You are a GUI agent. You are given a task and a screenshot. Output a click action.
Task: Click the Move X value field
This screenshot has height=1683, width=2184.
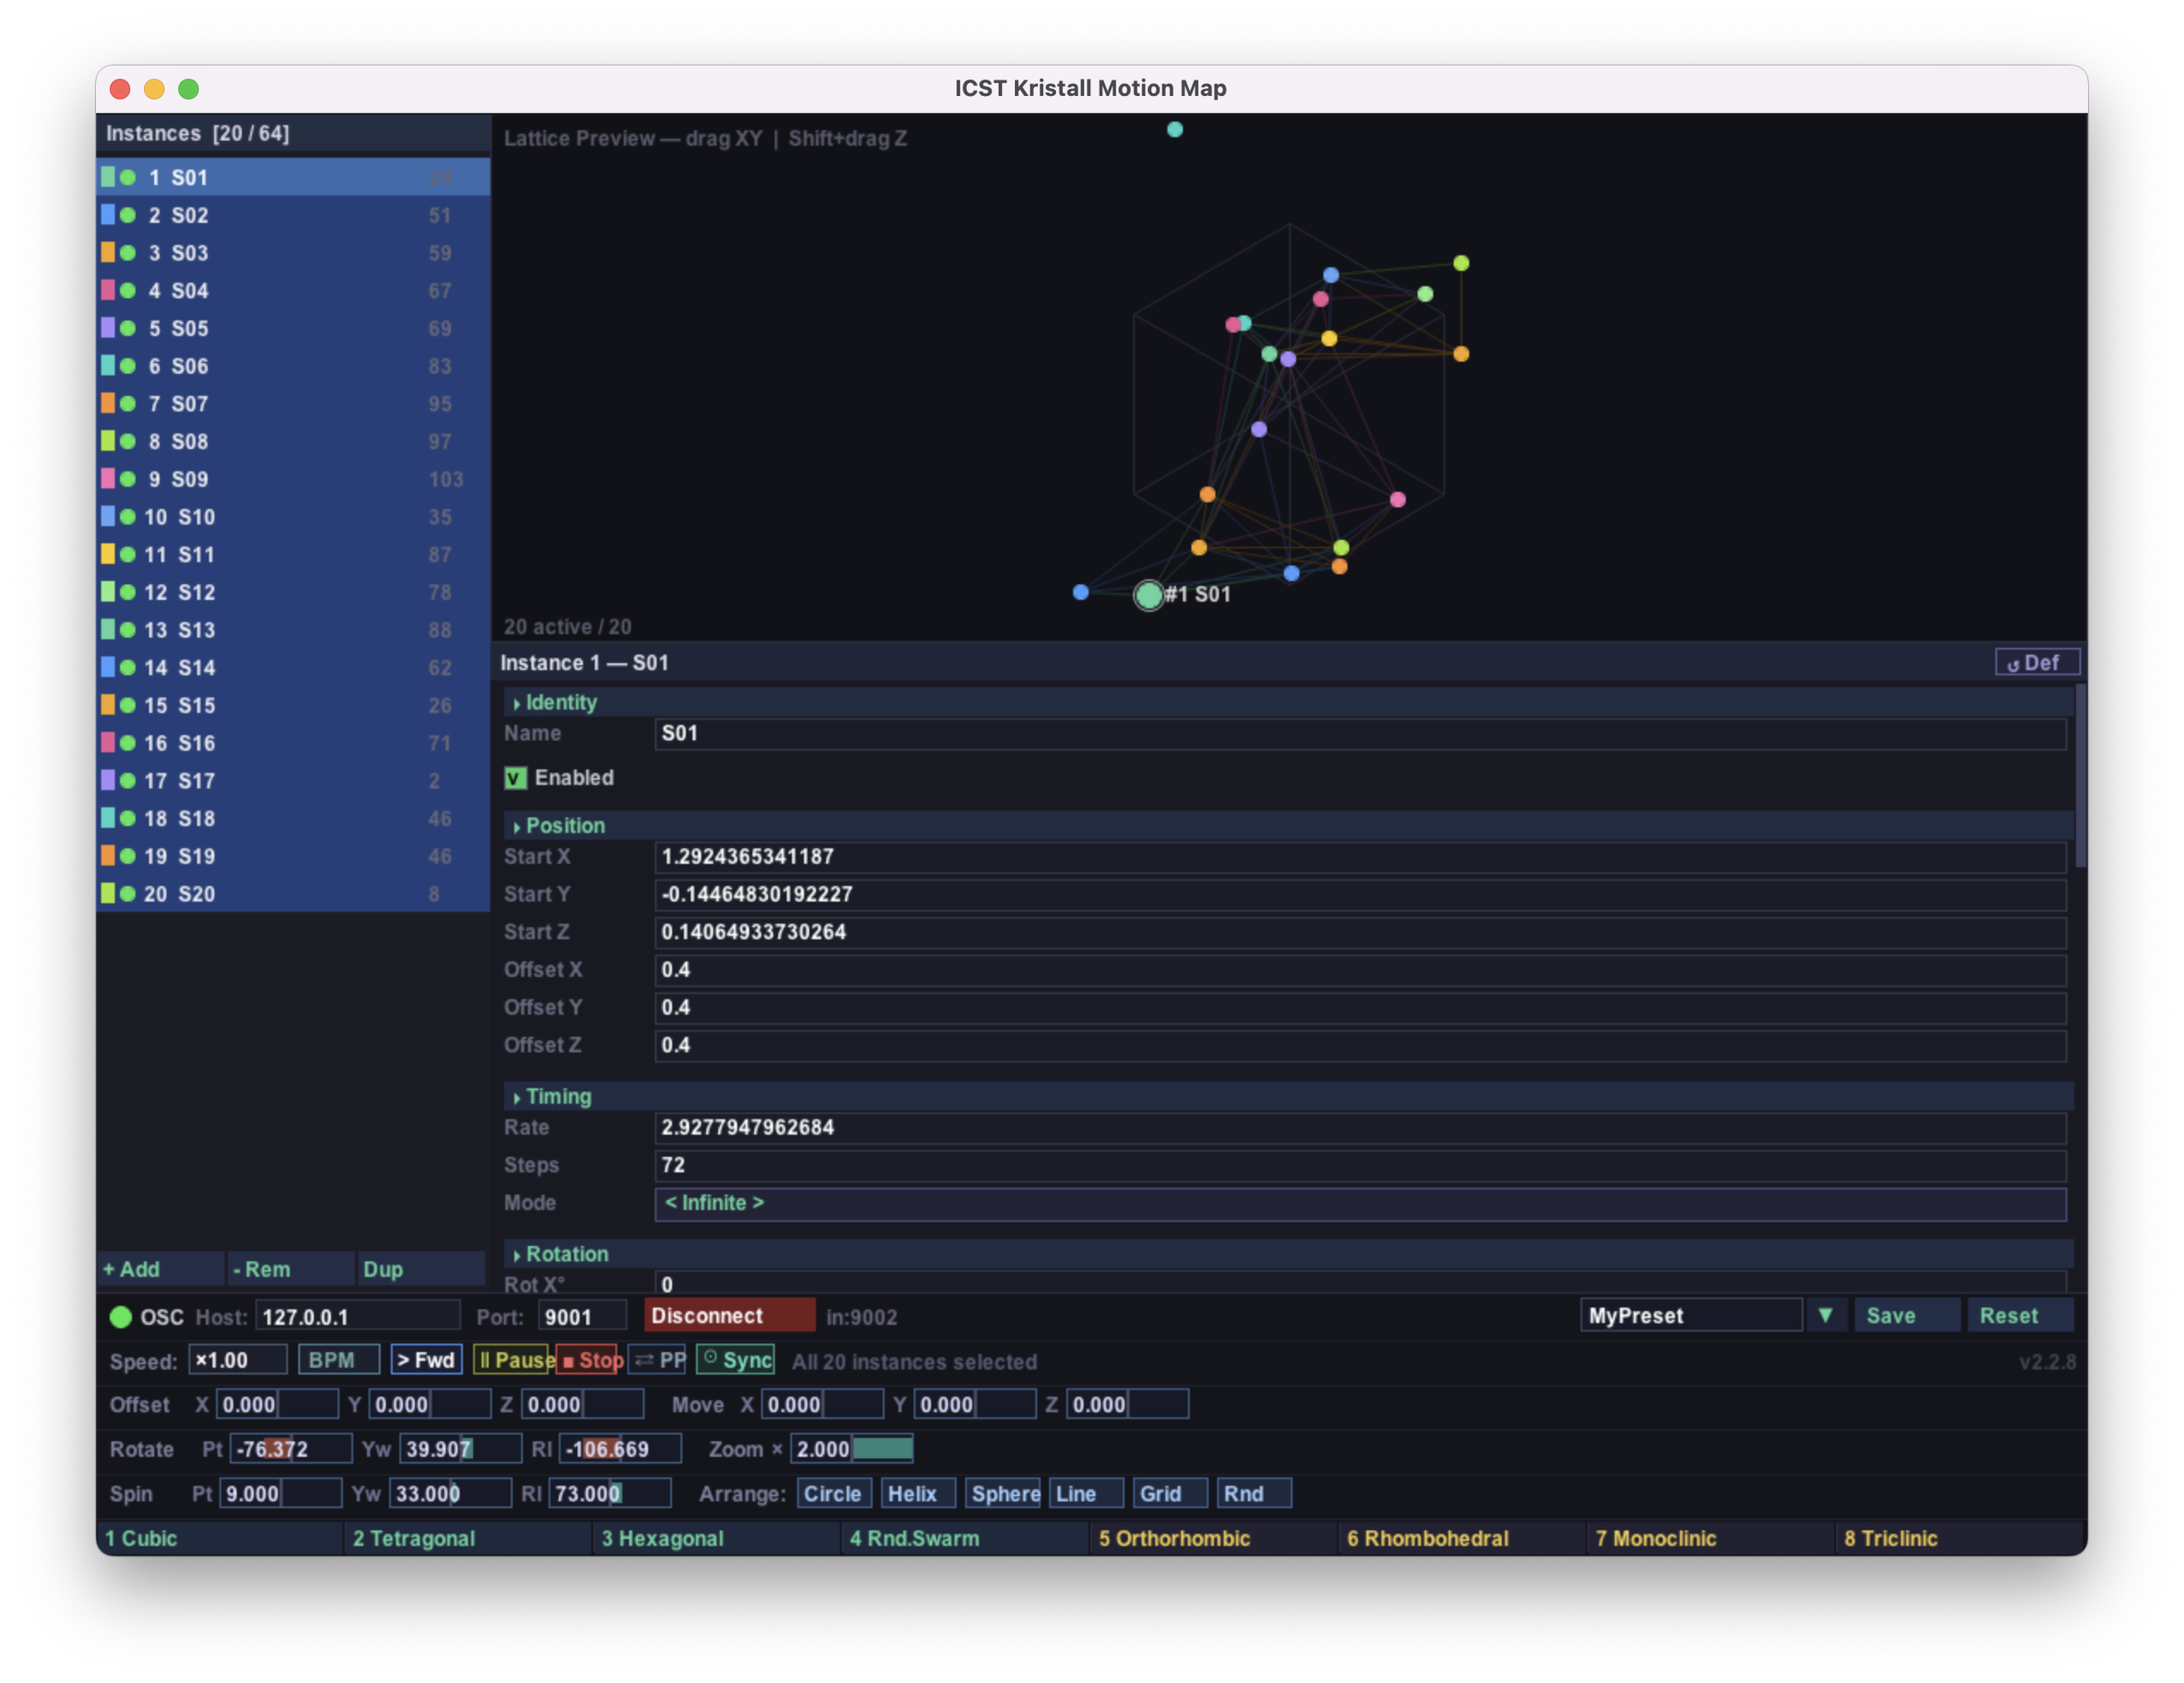point(822,1404)
